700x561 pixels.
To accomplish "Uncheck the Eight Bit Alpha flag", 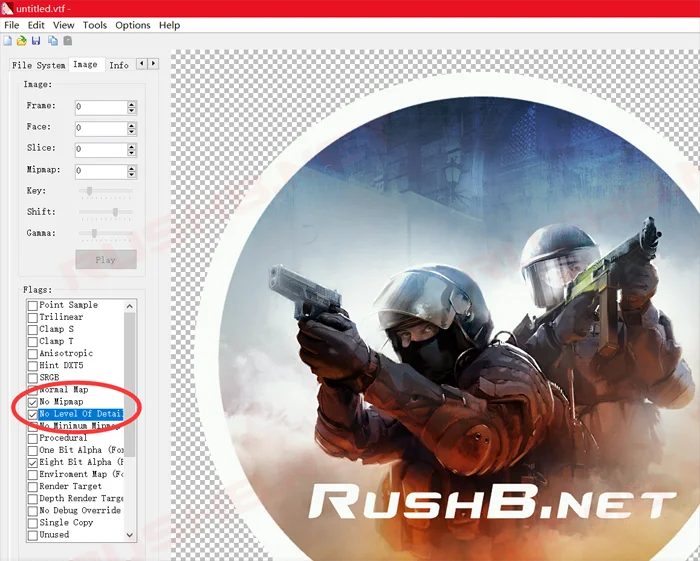I will pyautogui.click(x=33, y=463).
